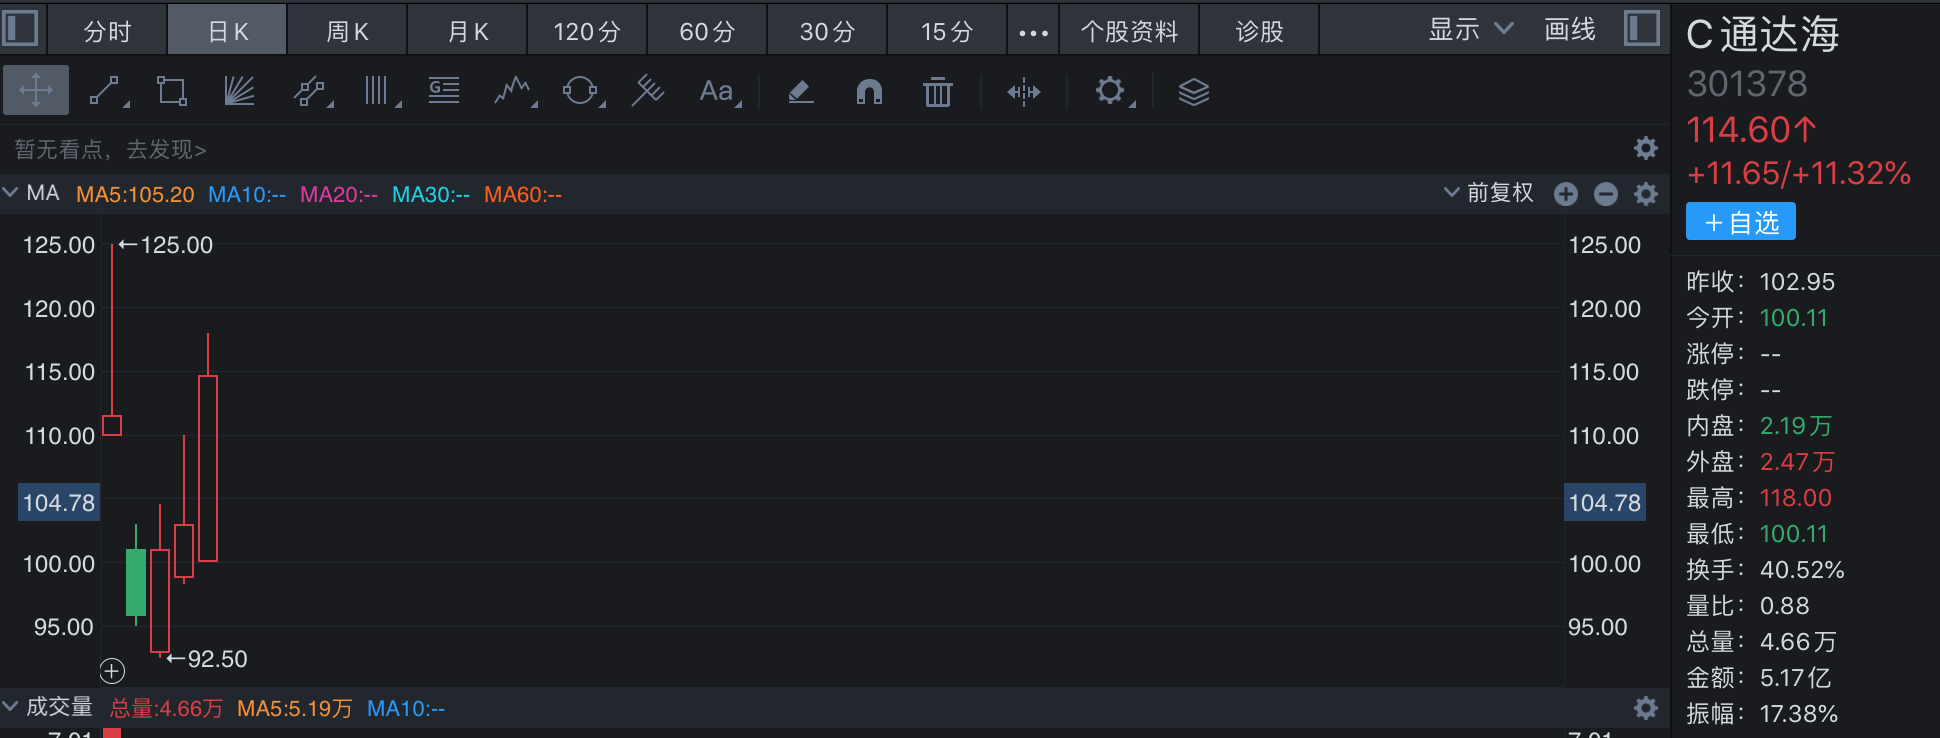This screenshot has width=1940, height=738.
Task: Activate the eraser tool
Action: pyautogui.click(x=800, y=92)
